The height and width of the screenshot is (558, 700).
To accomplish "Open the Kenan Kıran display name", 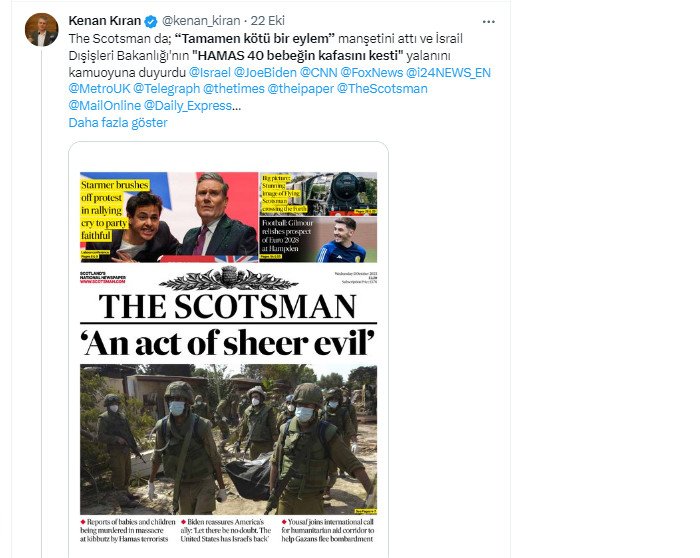I will [x=105, y=21].
